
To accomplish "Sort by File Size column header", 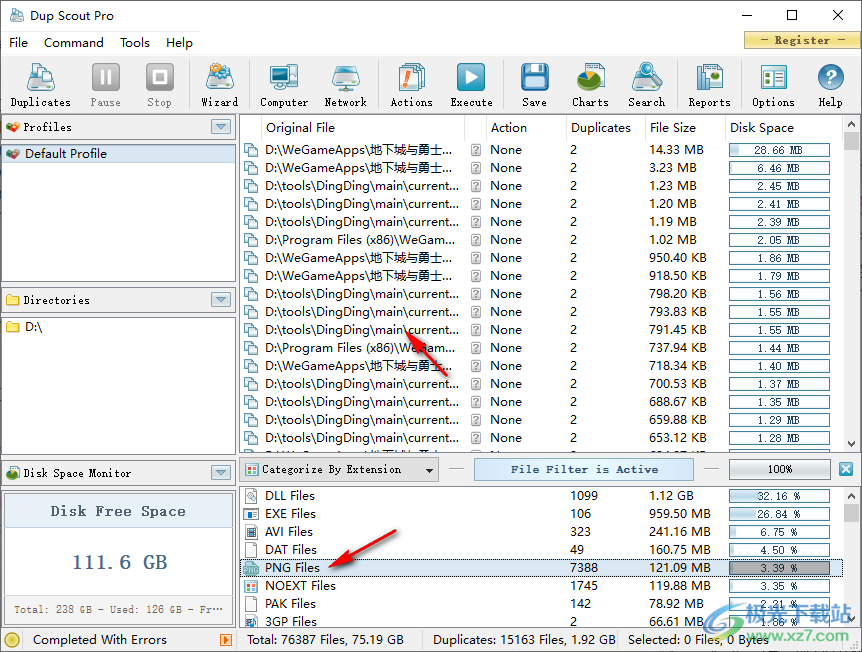I will 684,128.
